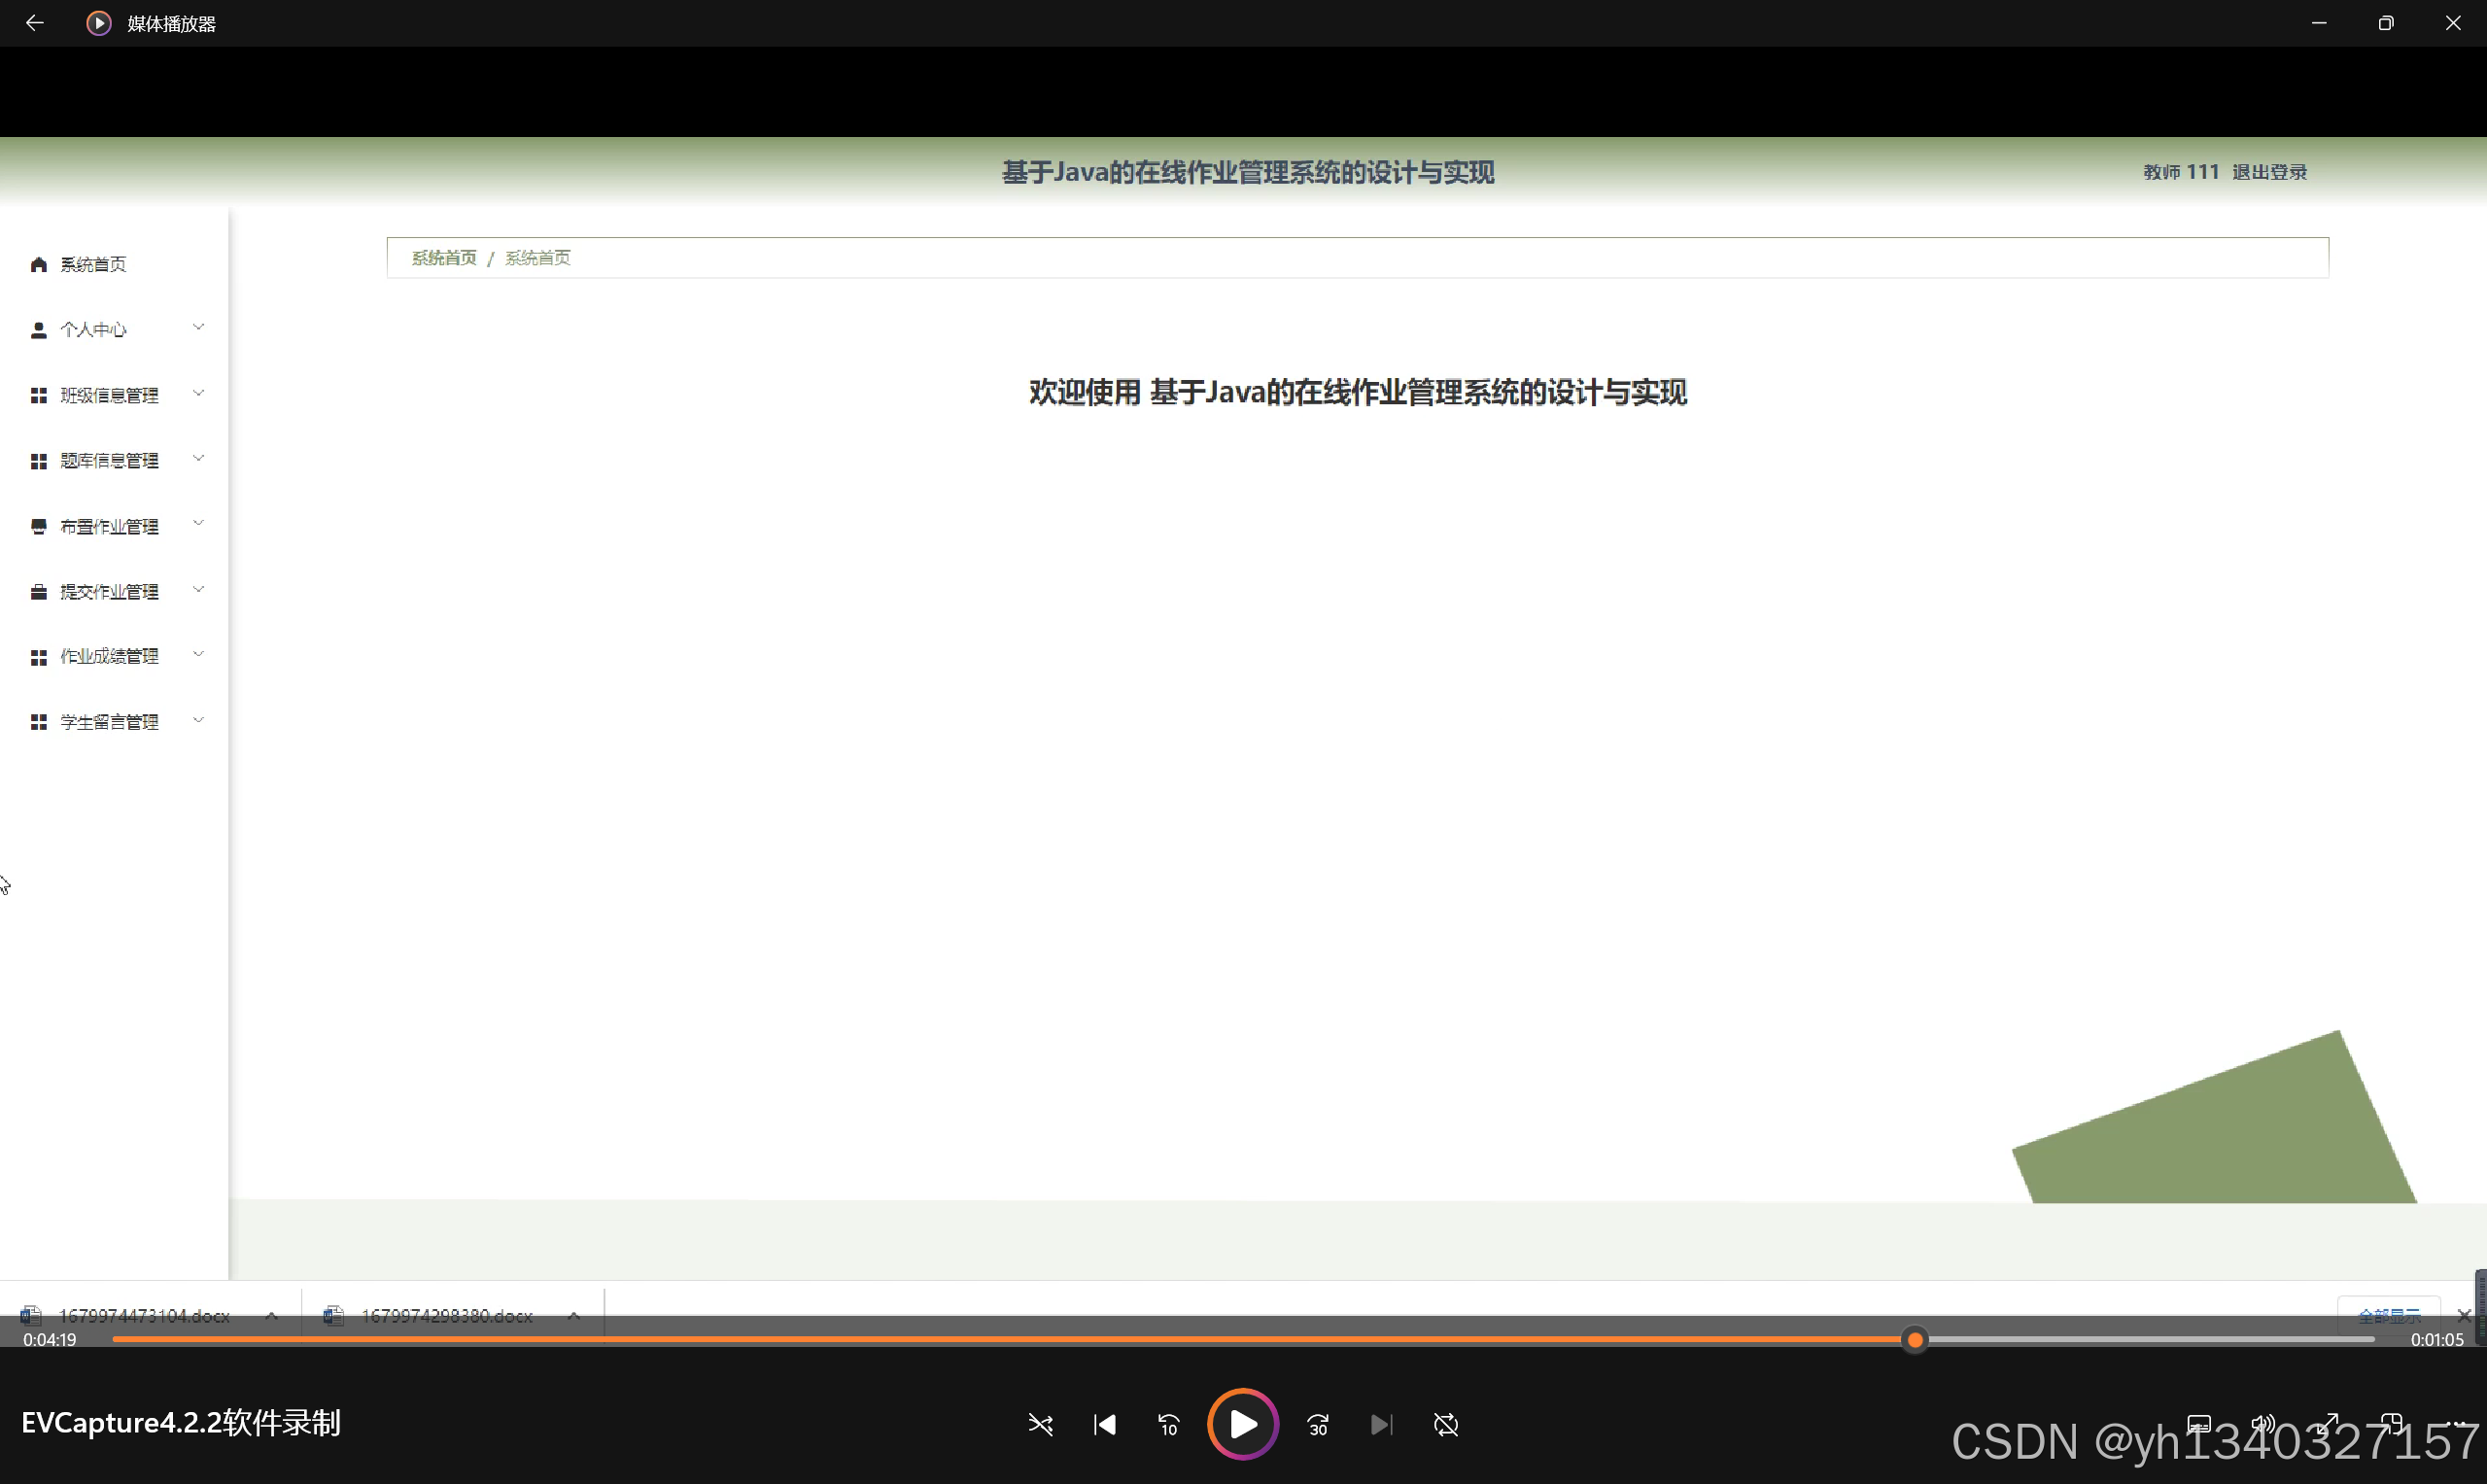Expand the 个人中心 menu chevron
This screenshot has height=1484, width=2487.
coord(198,327)
